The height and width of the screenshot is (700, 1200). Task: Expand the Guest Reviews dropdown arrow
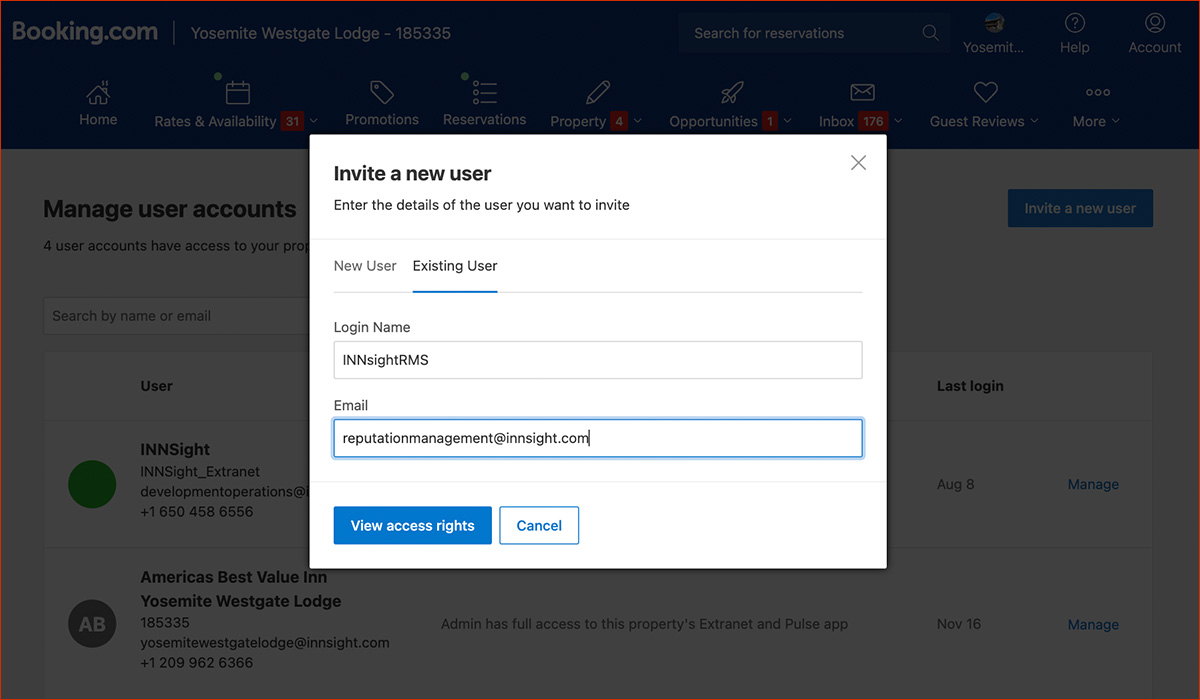click(1034, 122)
